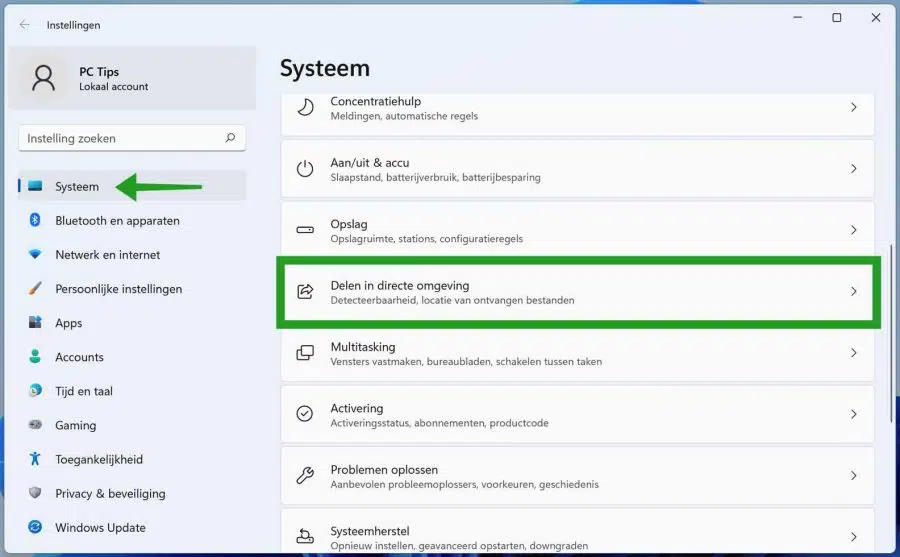Click the Problemen oplossen wrench icon
900x557 pixels.
305,475
